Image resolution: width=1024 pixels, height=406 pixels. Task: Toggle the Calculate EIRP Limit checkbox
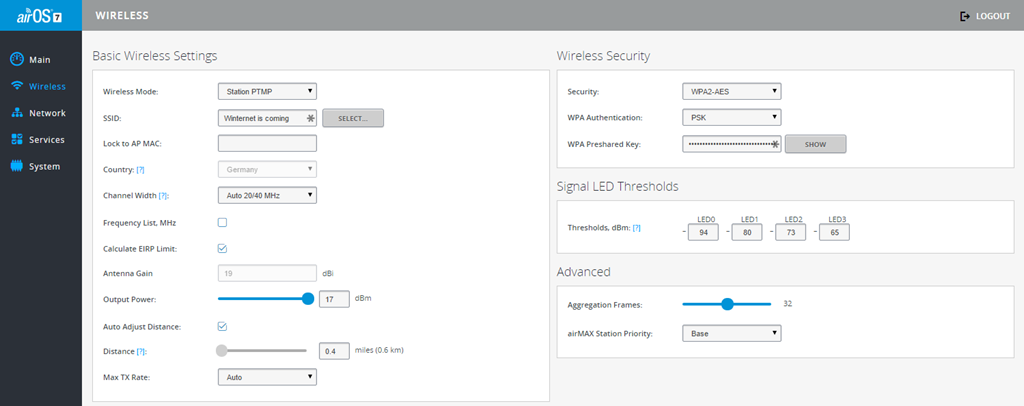pos(222,249)
